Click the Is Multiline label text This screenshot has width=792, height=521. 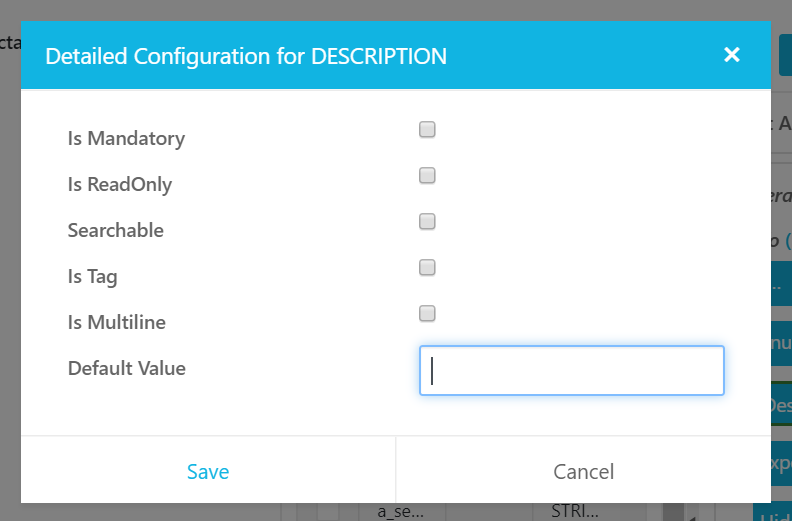pyautogui.click(x=116, y=323)
